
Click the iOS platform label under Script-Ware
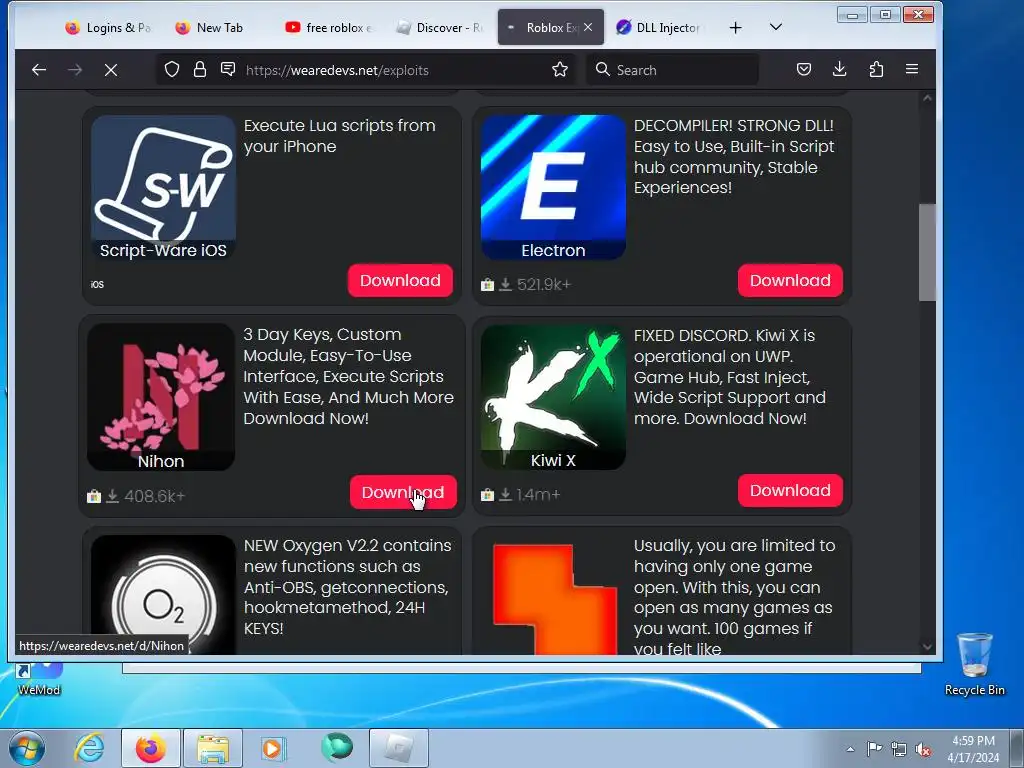pos(97,284)
